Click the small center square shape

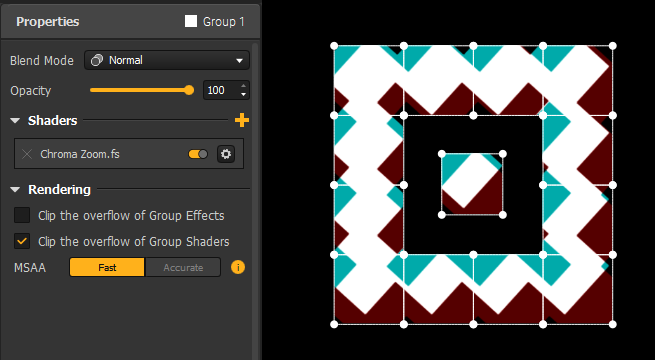(x=472, y=184)
